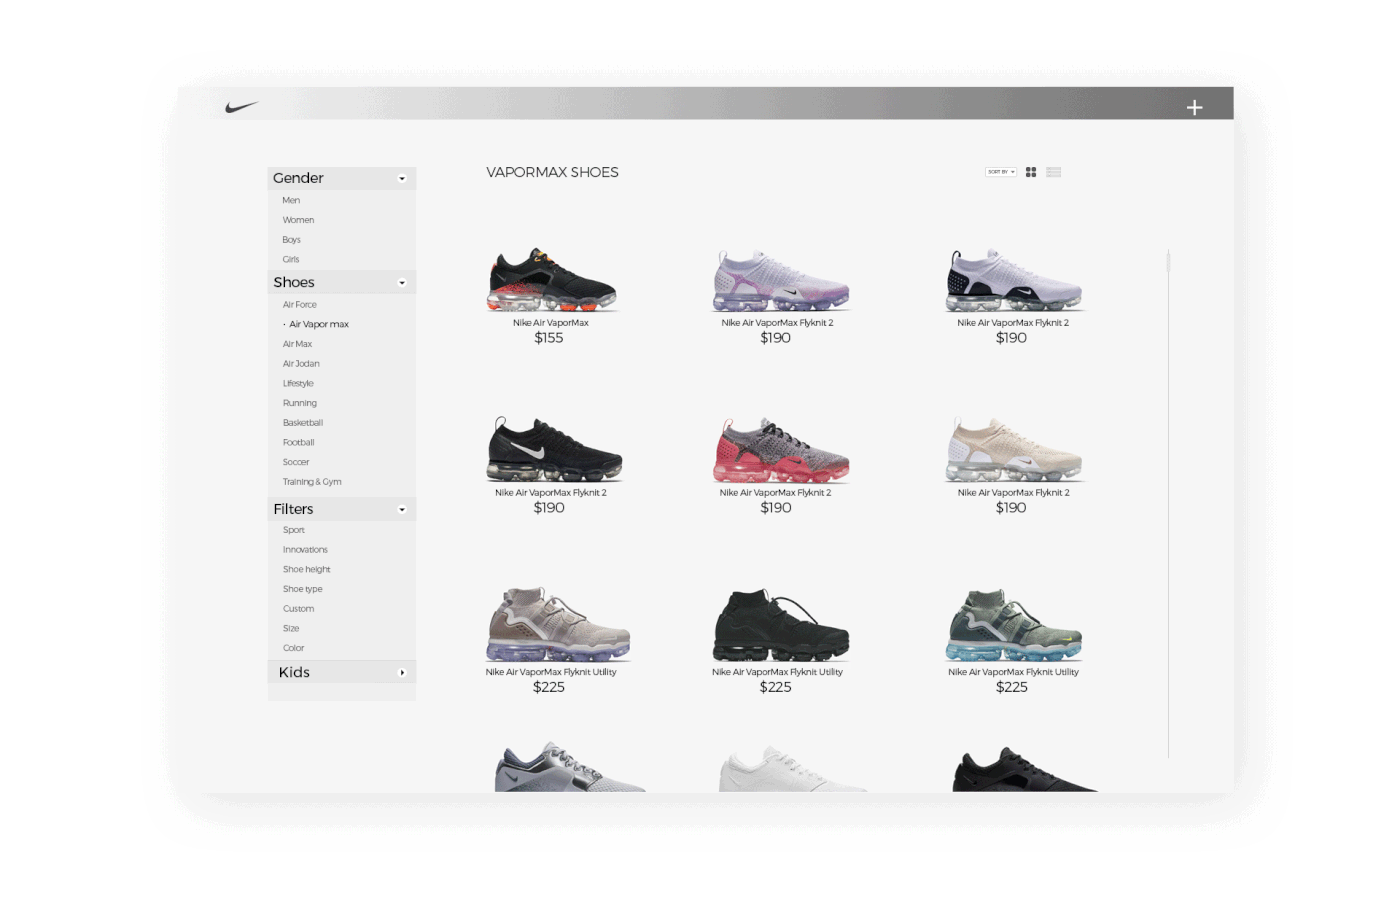Collapse the Shoes section arrow

pos(402,283)
